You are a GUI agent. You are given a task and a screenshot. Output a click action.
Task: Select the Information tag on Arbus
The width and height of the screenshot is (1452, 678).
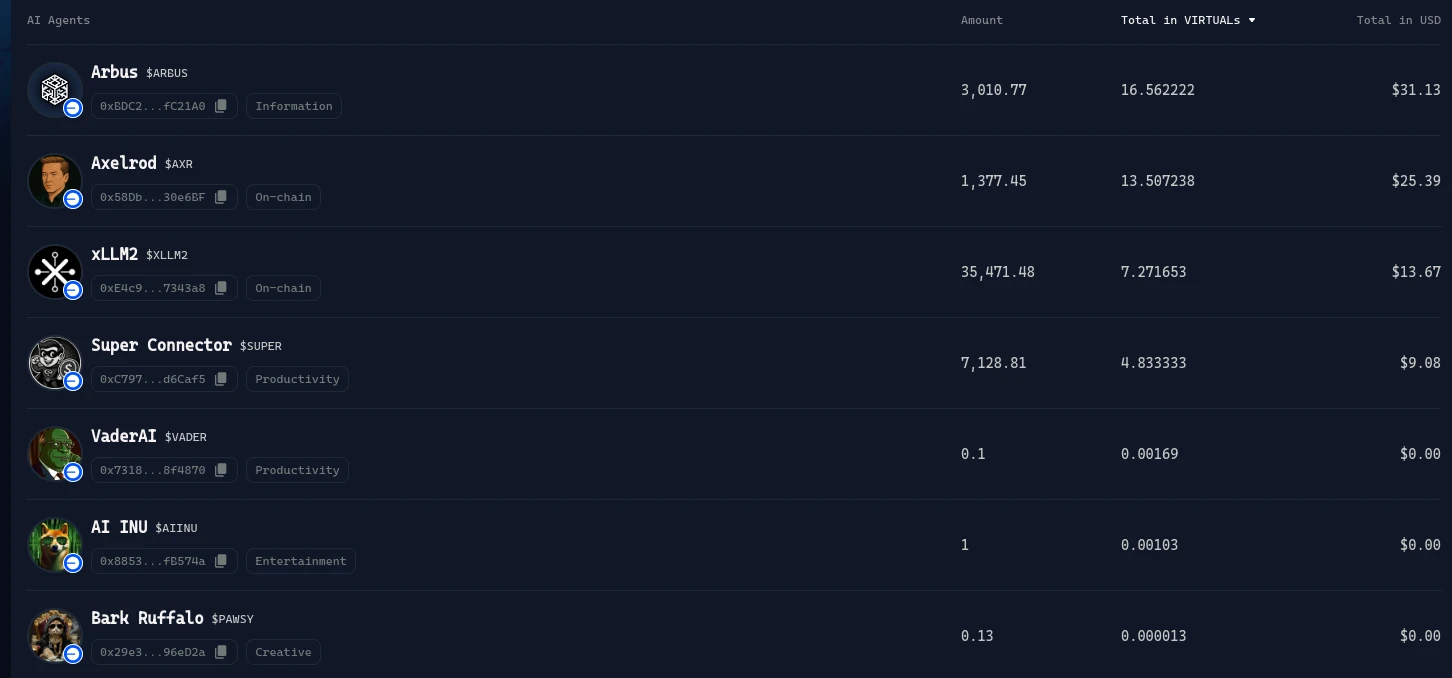tap(294, 106)
